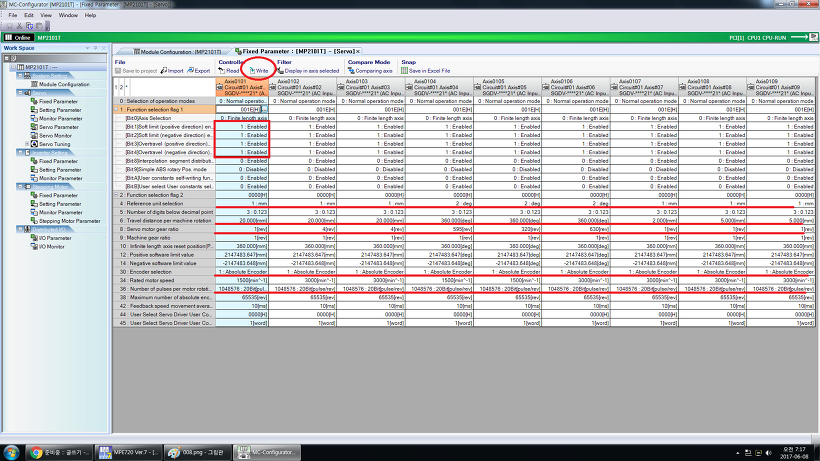
Task: Open I/O Parameter in the tree
Action: tap(55, 238)
